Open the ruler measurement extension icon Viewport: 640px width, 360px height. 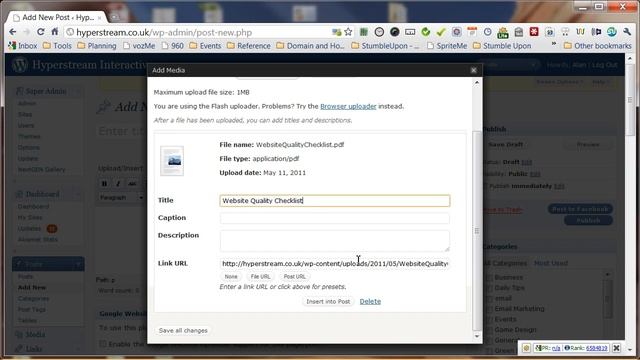[410, 32]
